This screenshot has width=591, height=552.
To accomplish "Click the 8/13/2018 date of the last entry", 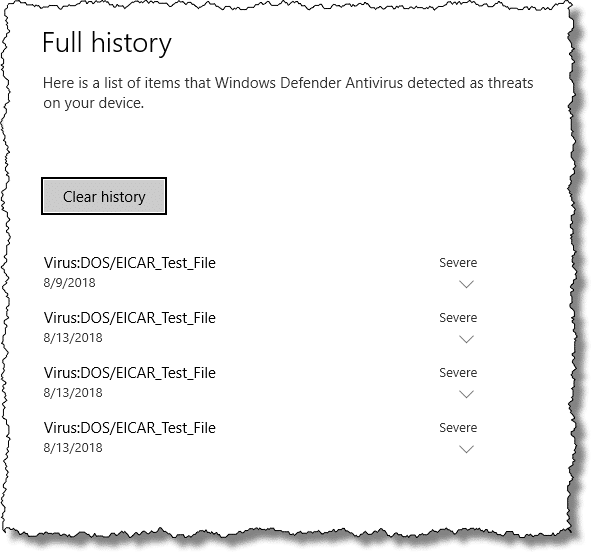I will pos(73,448).
